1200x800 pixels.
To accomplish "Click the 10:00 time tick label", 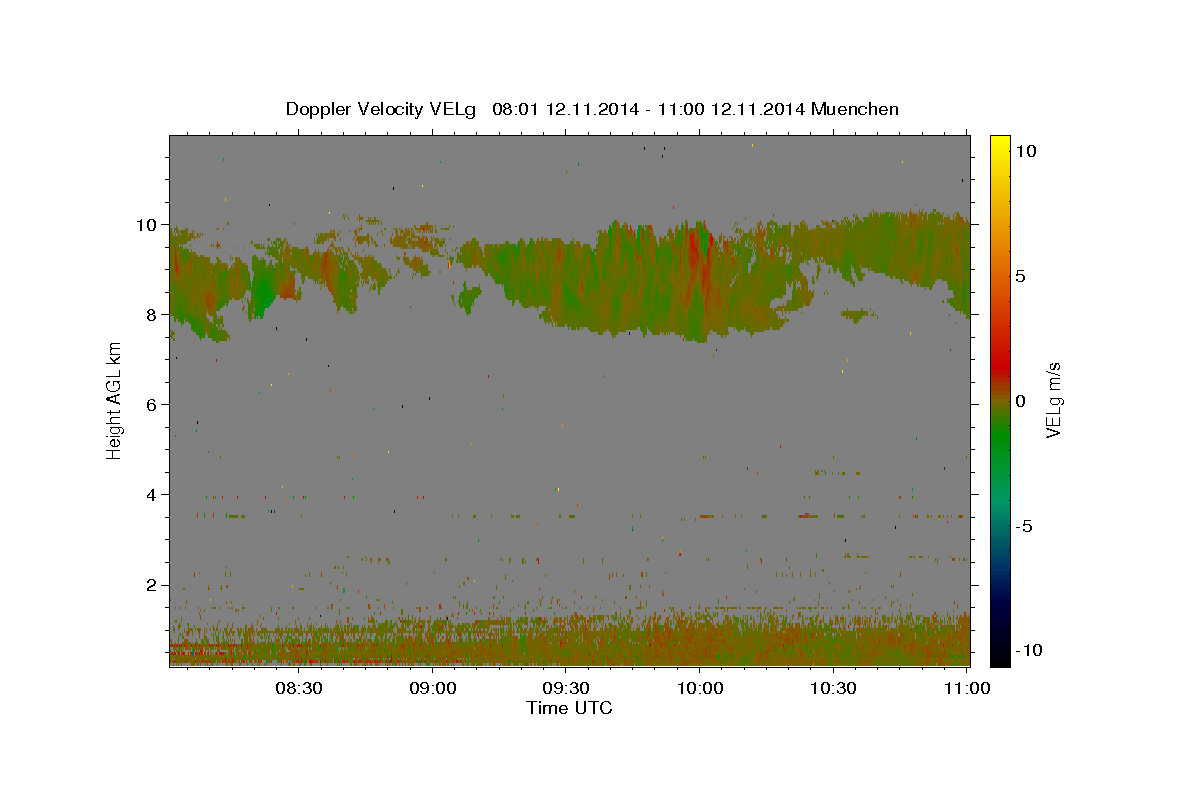I will [700, 689].
